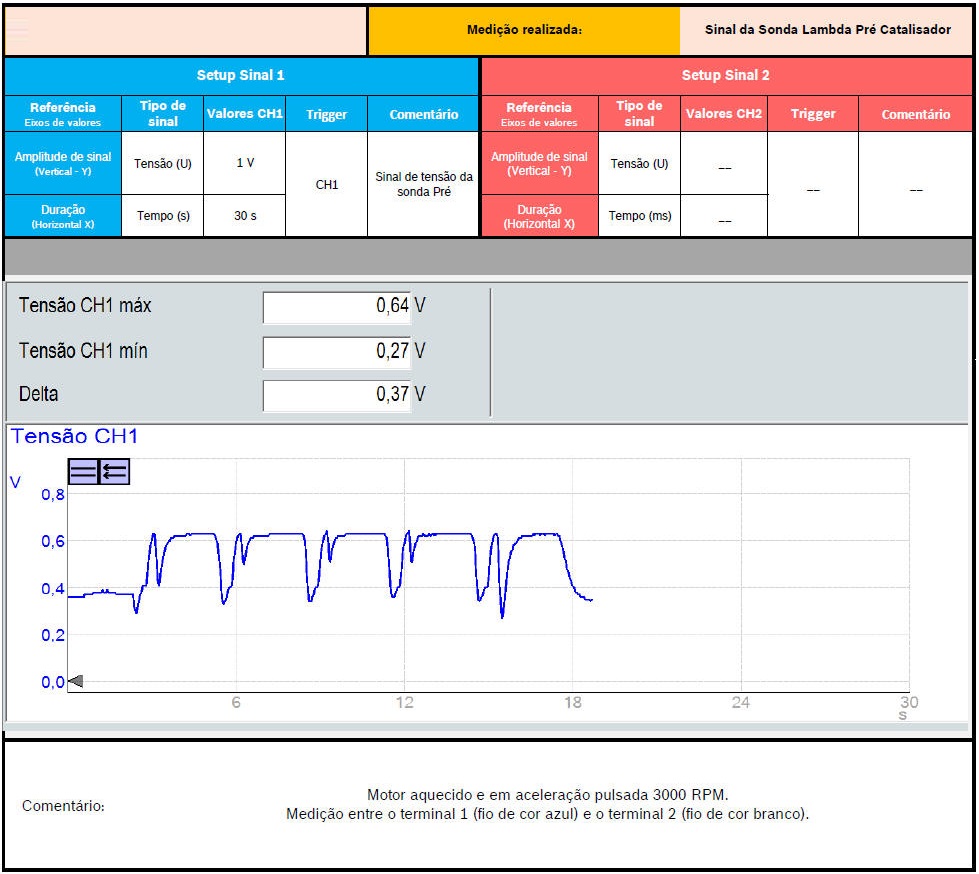Click the Tensão CH1 chart title
The height and width of the screenshot is (874, 979).
(x=75, y=437)
